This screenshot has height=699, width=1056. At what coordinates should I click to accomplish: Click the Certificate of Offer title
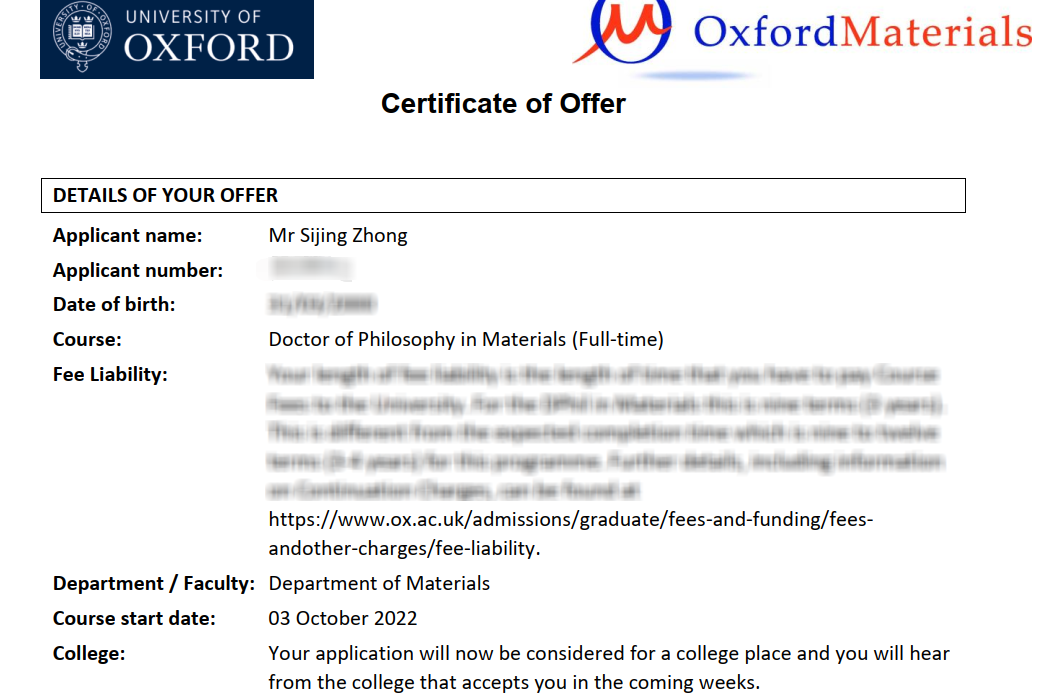(x=503, y=104)
